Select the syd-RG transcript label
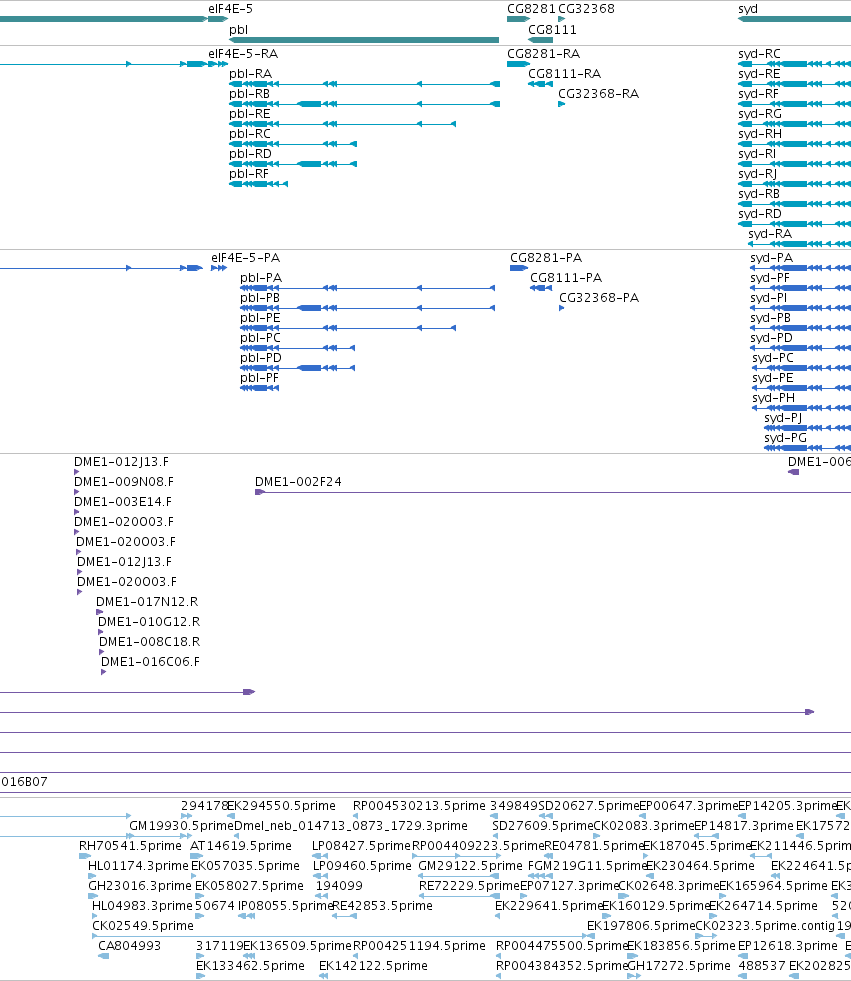Viewport: 851px width, 981px height. point(760,114)
